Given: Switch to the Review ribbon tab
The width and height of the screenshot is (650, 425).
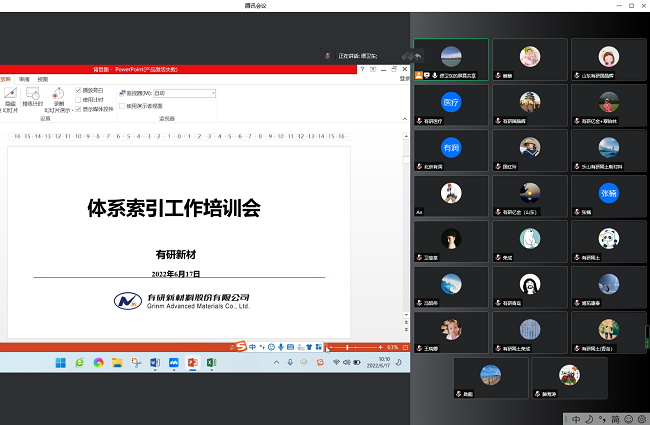Looking at the screenshot, I should [24, 78].
